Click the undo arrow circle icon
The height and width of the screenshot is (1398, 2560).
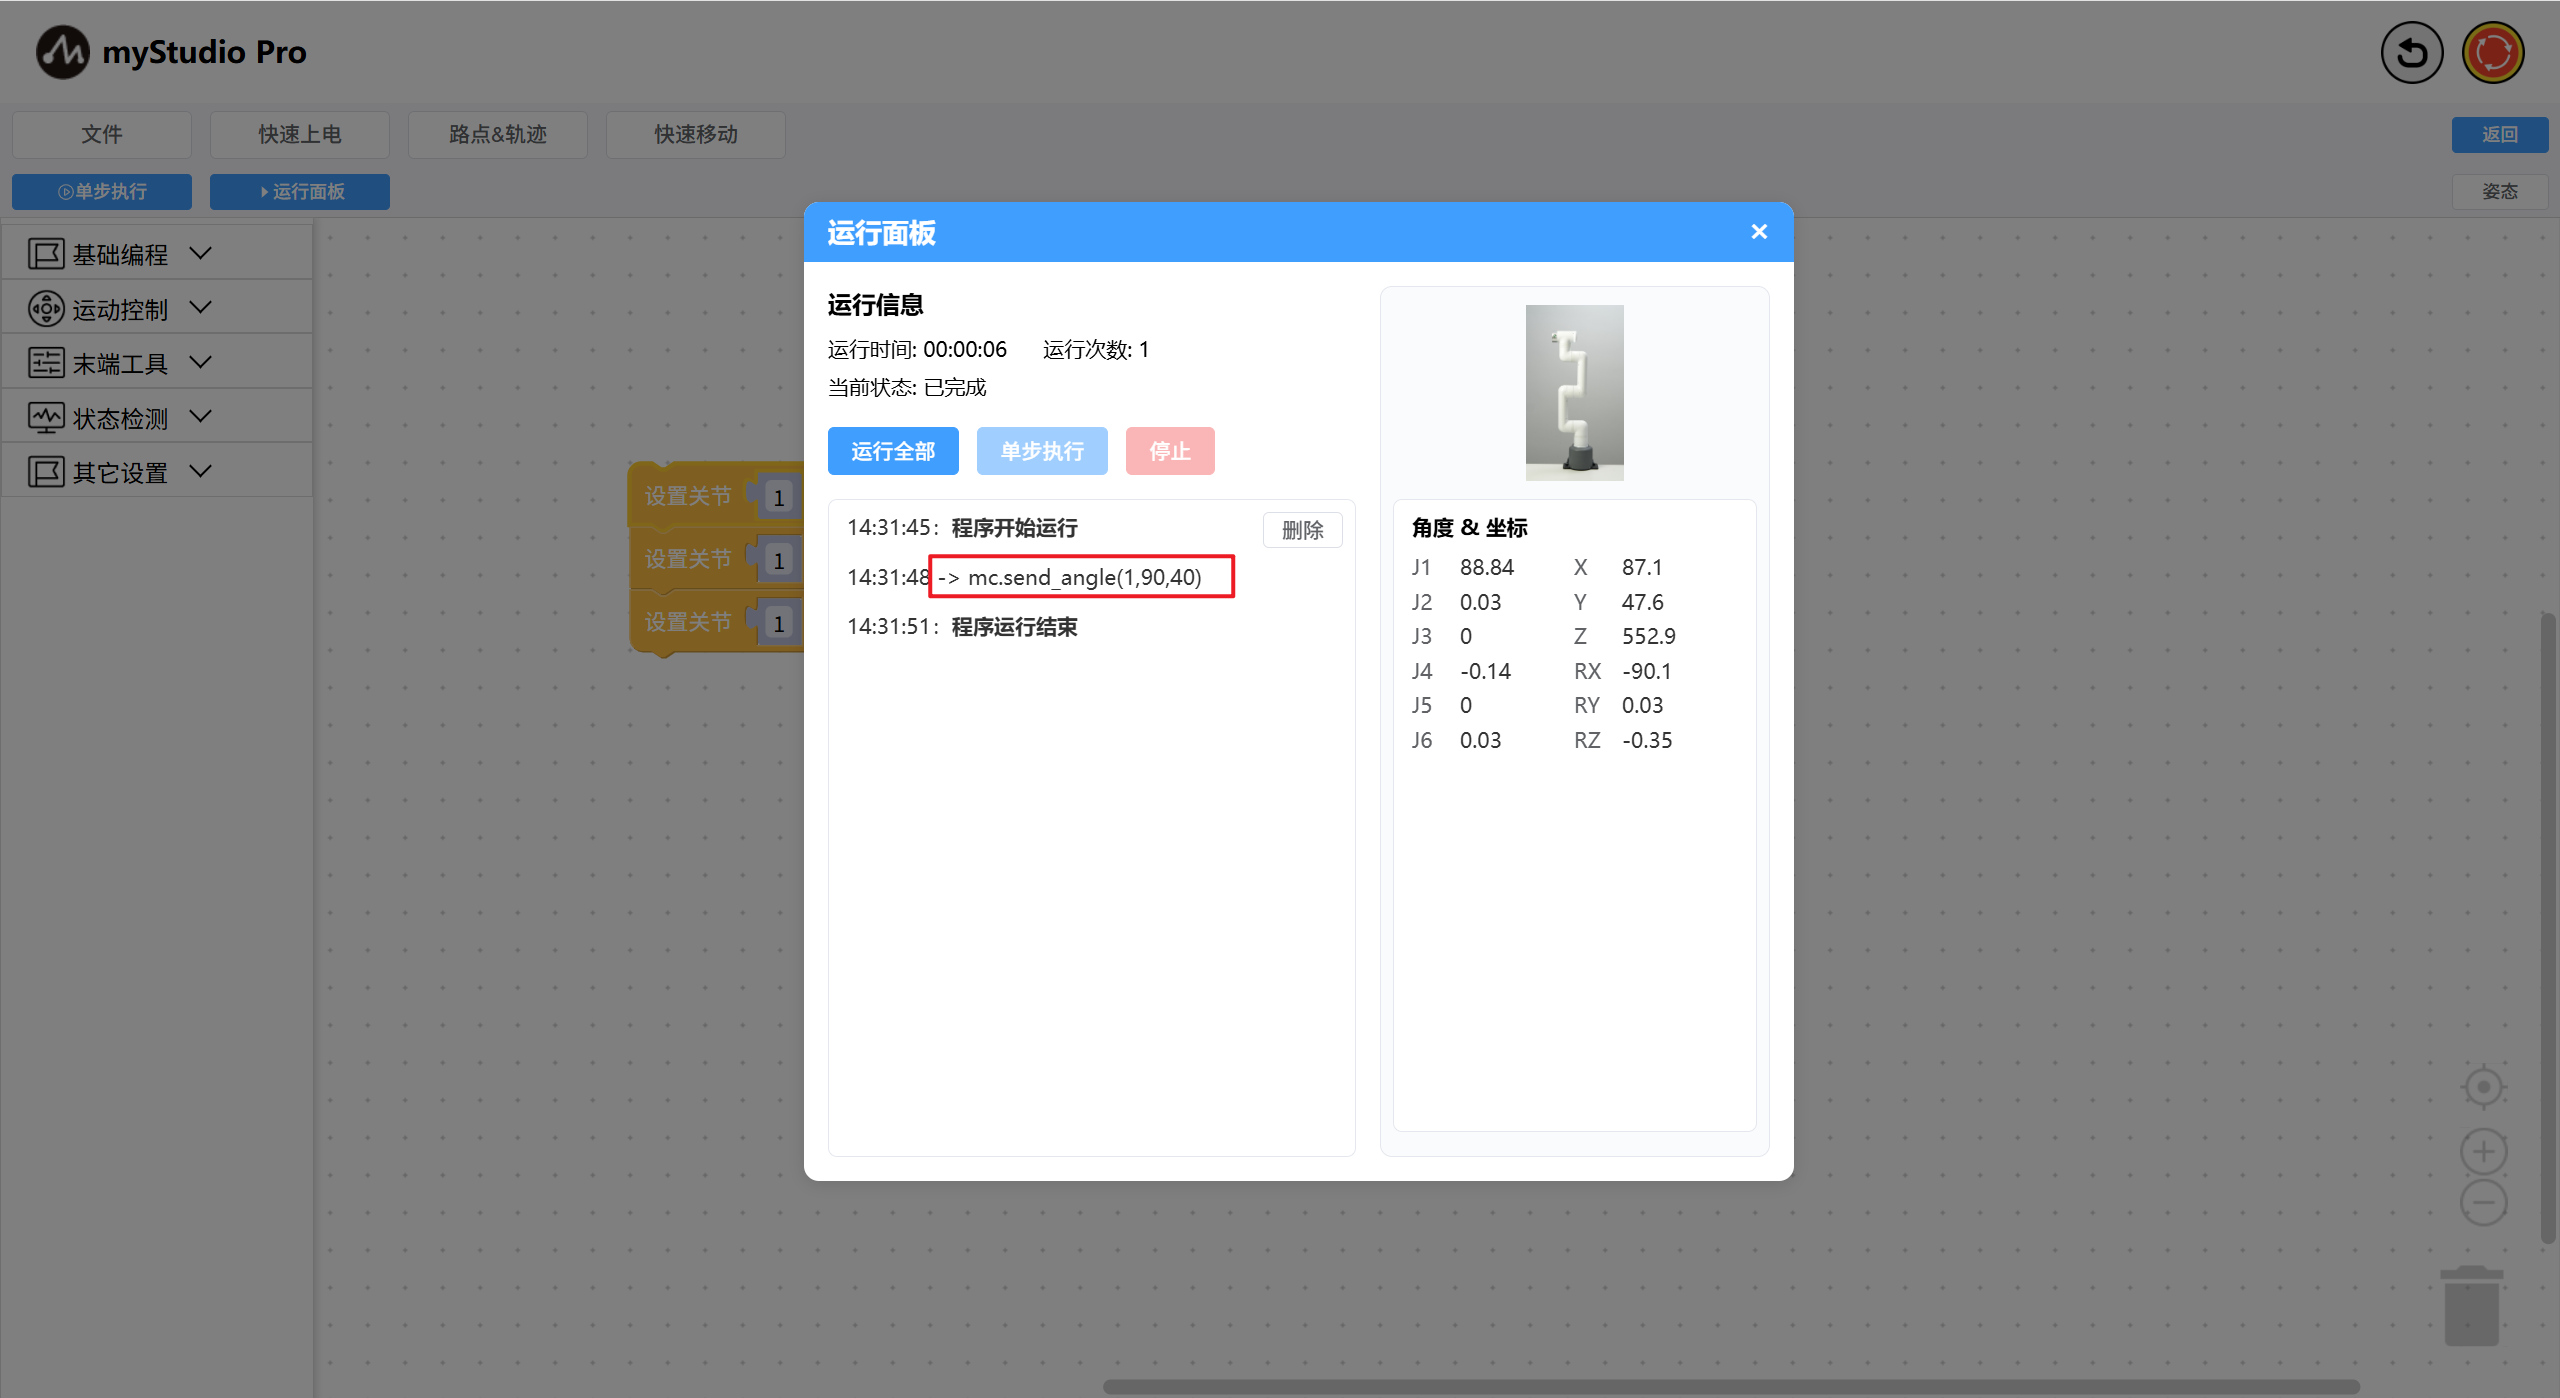pos(2411,52)
